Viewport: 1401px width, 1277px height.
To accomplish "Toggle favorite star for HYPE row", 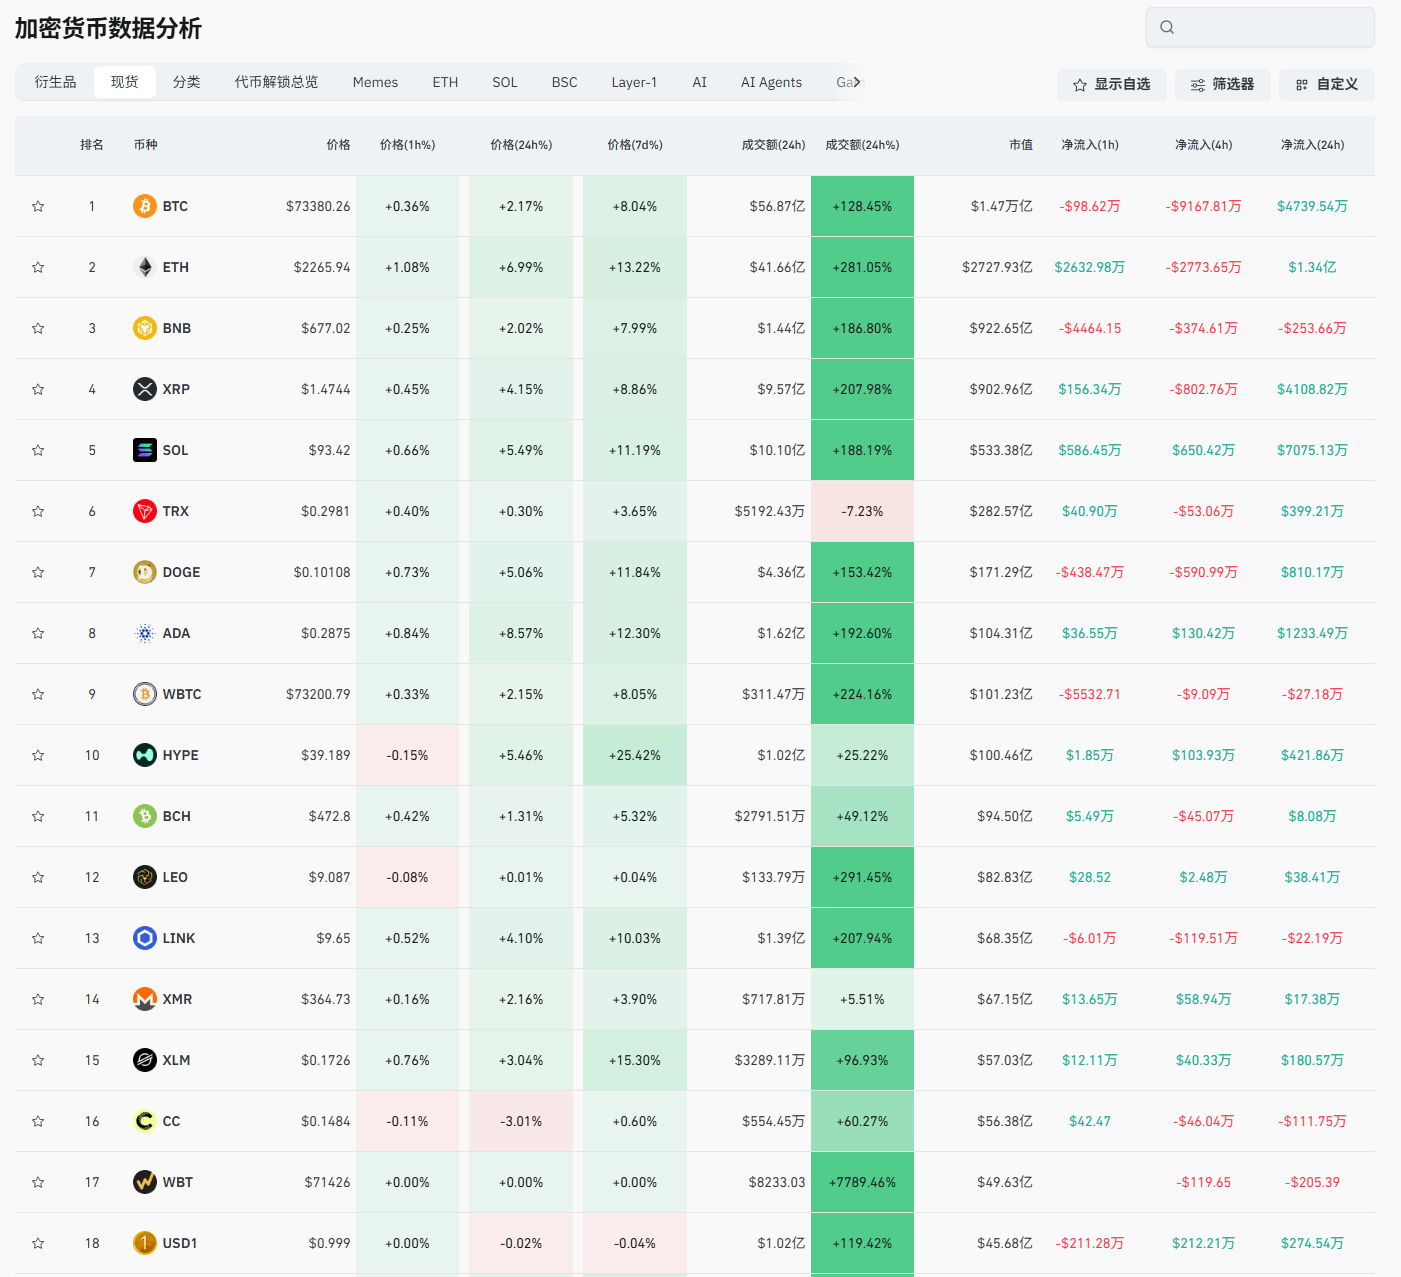I will (38, 755).
